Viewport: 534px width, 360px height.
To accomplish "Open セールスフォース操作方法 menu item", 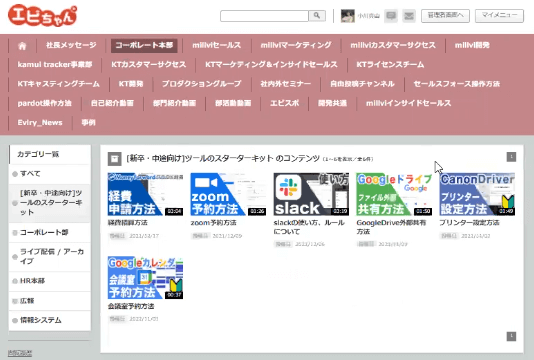I will (457, 84).
